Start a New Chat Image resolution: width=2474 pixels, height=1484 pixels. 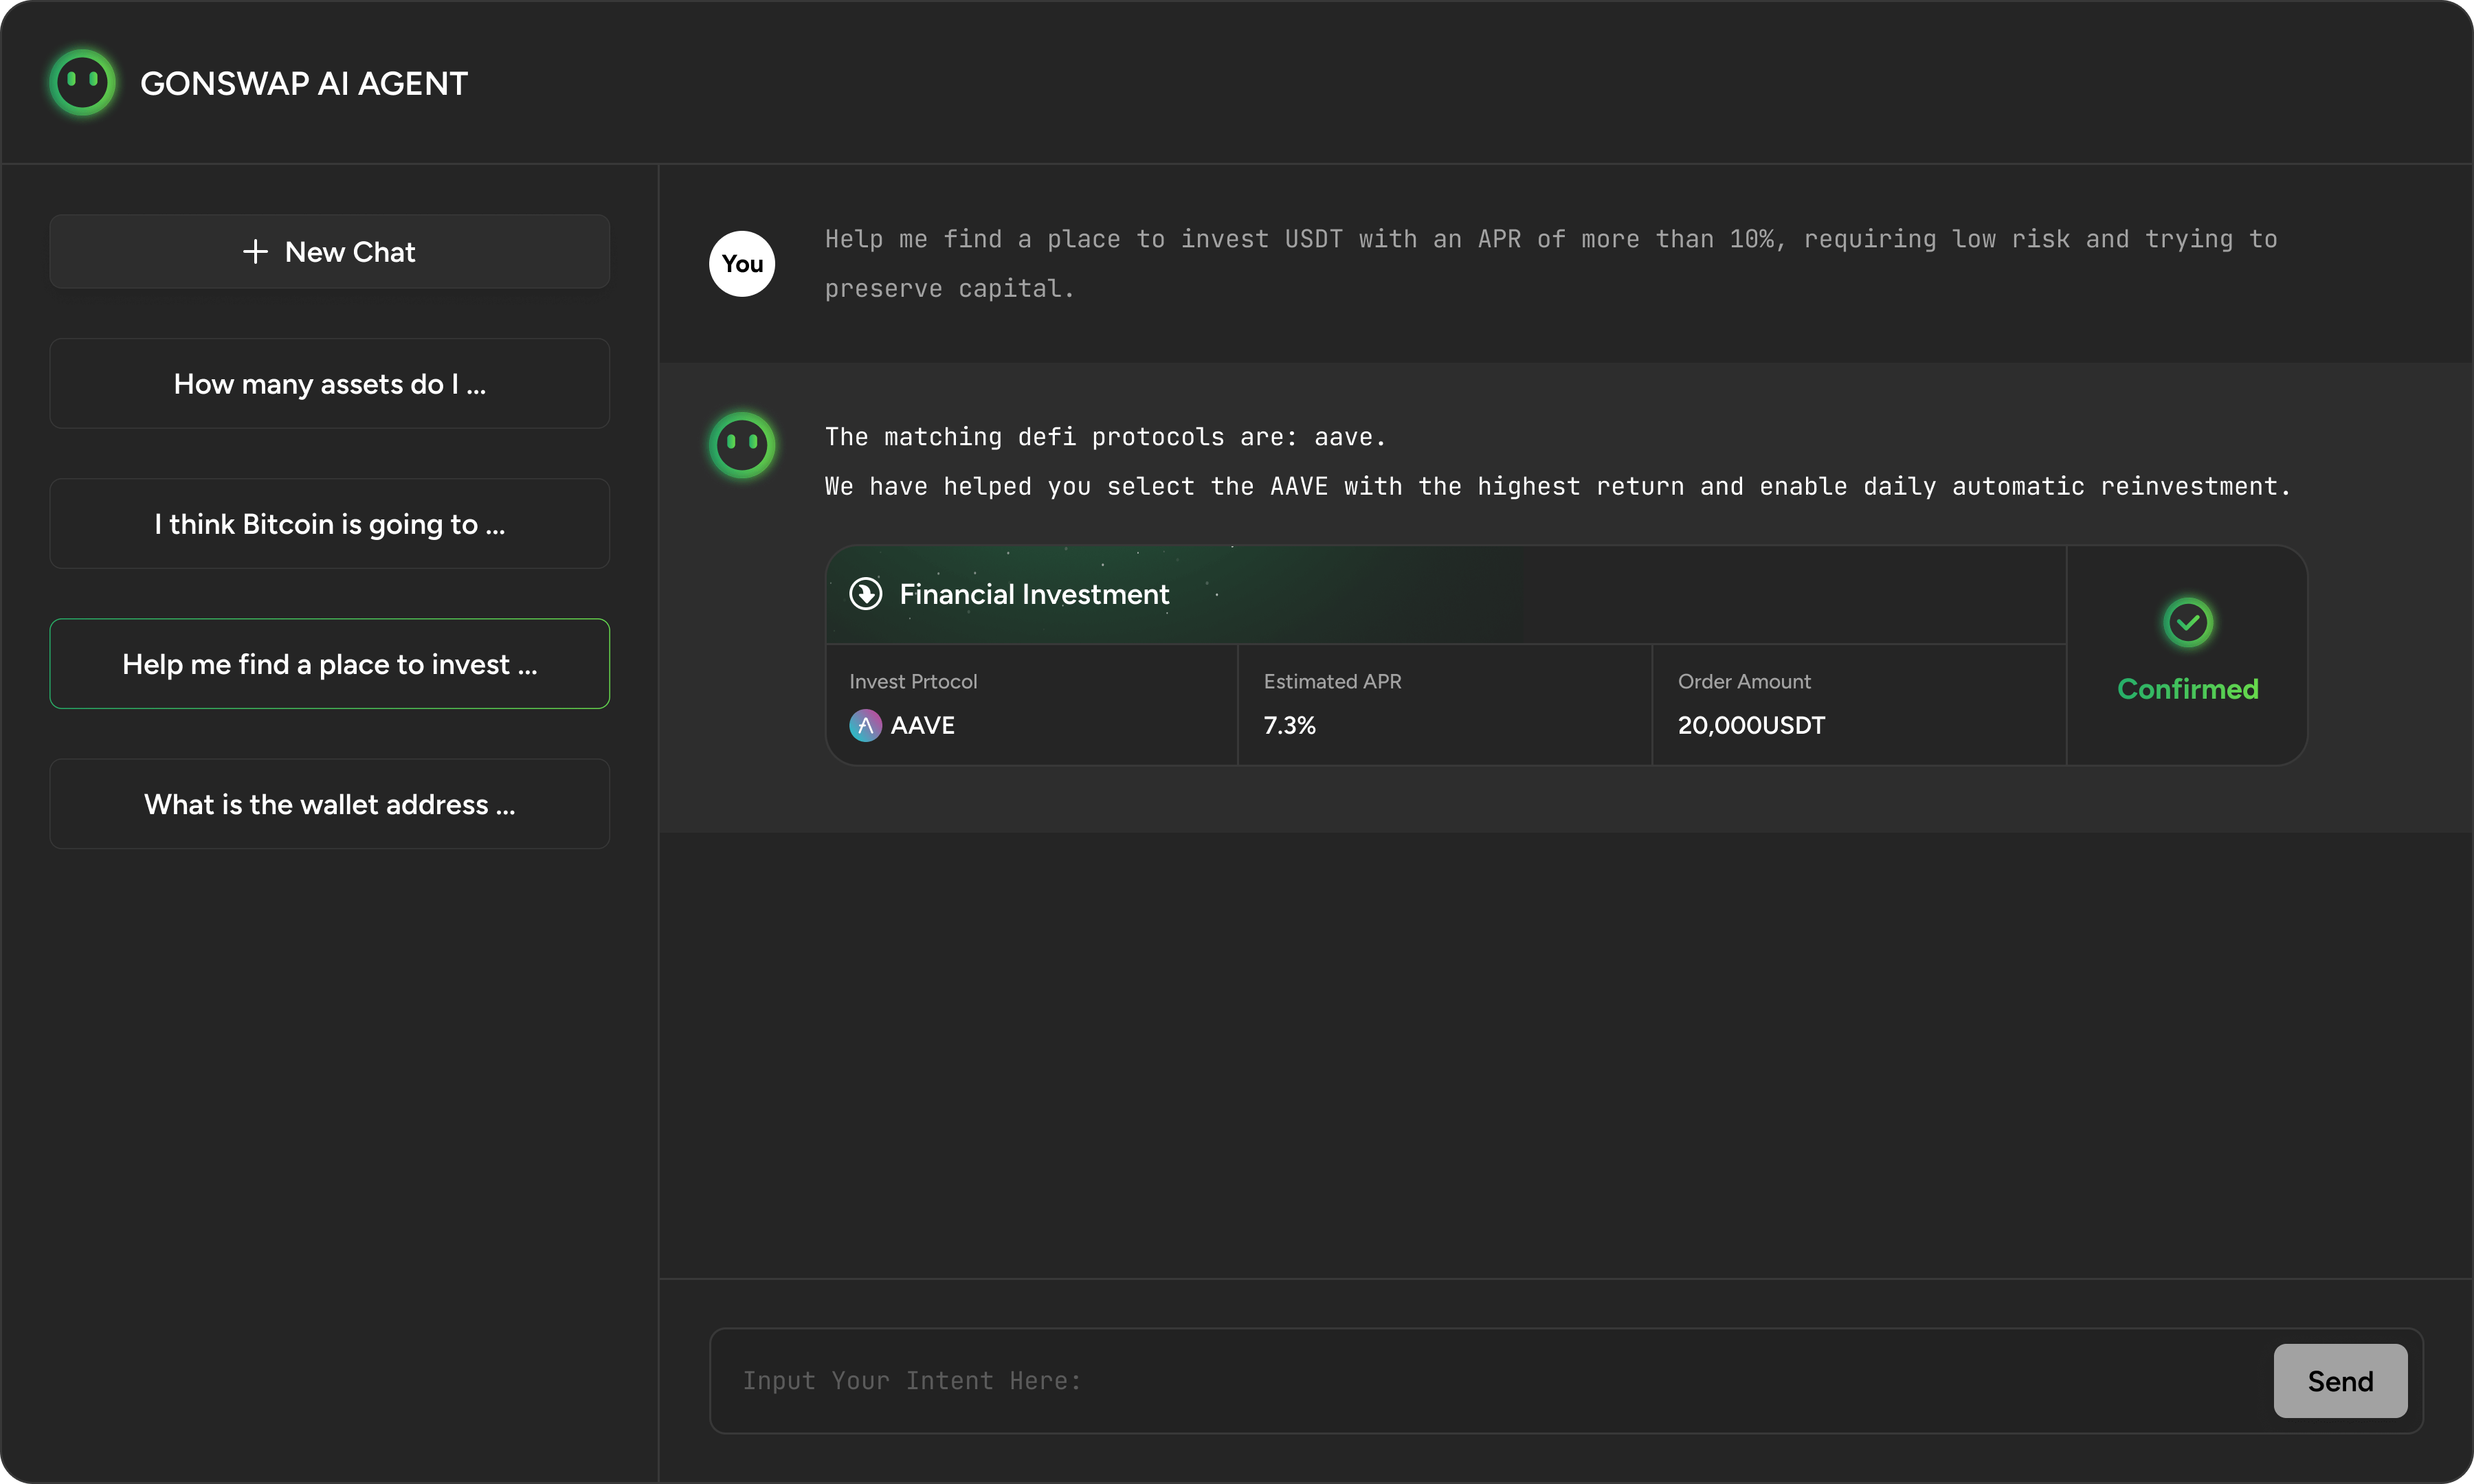coord(329,252)
